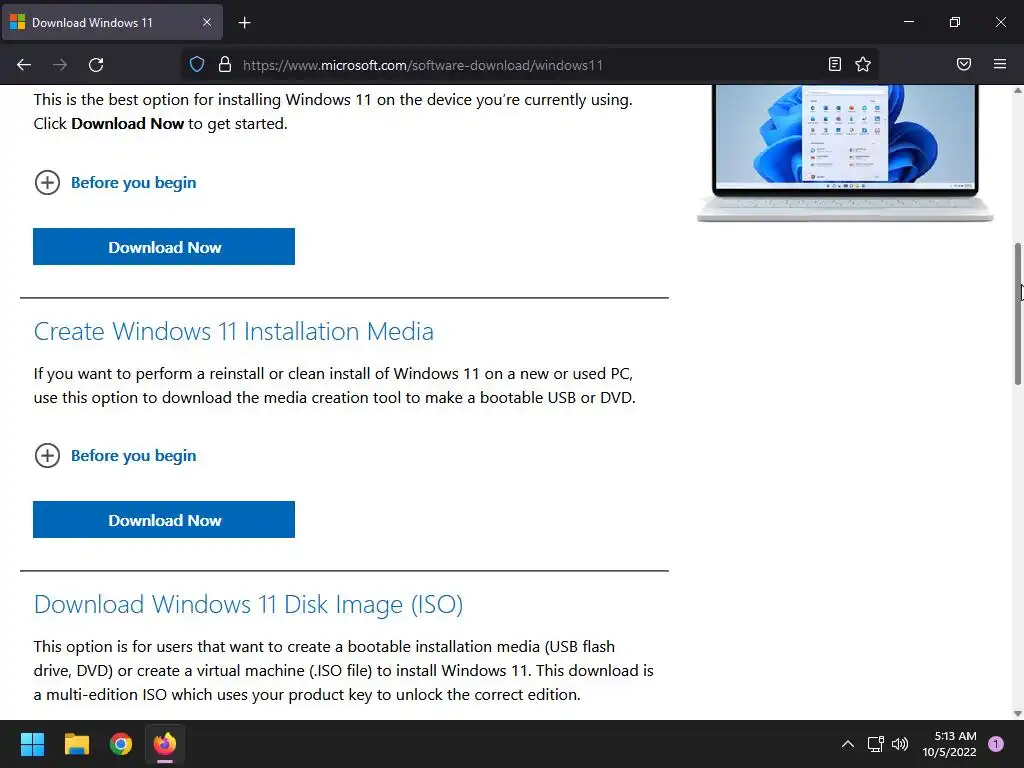Click Download Now for Installation Media

164,520
